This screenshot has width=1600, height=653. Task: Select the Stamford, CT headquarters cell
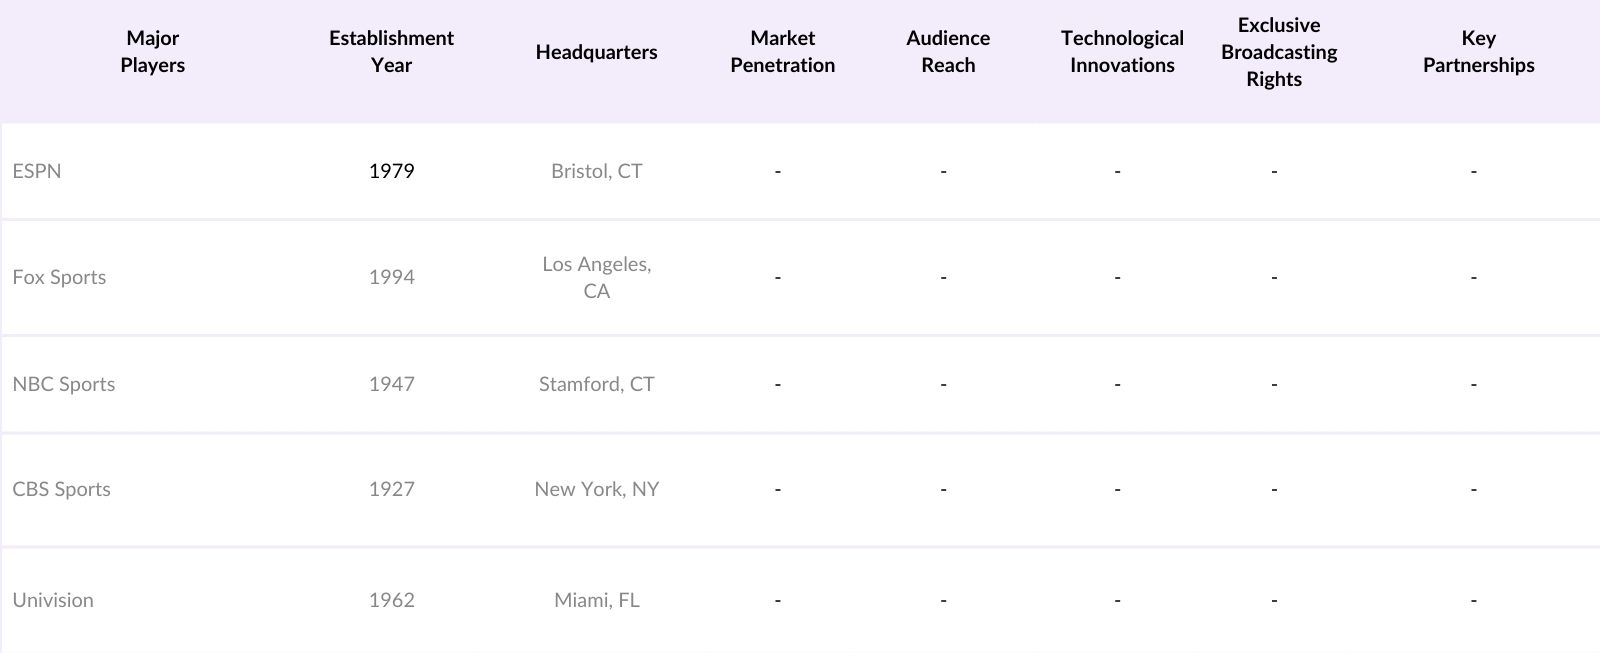[x=596, y=384]
